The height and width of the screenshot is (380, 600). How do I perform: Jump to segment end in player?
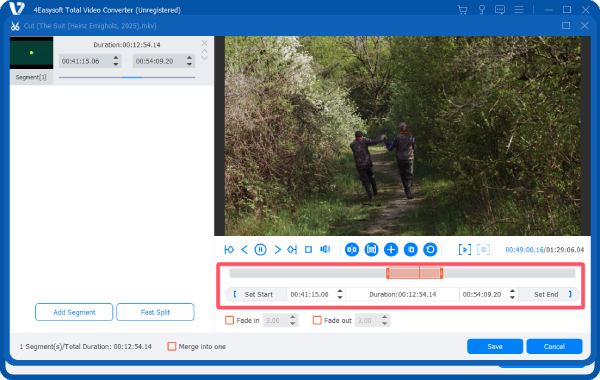[292, 250]
